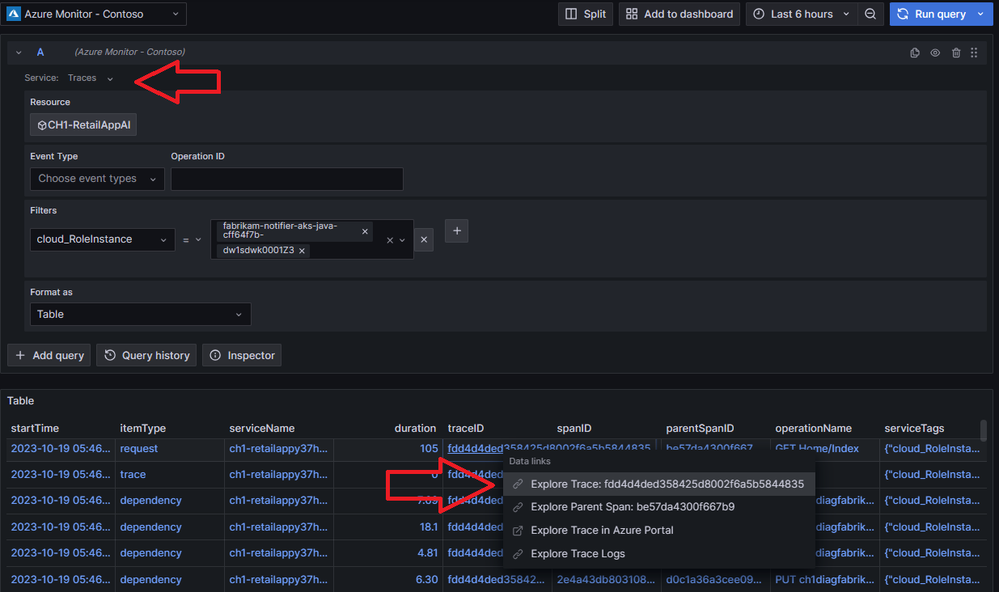Open the Format as Table dropdown
Screen dimensions: 999x592
click(x=140, y=314)
